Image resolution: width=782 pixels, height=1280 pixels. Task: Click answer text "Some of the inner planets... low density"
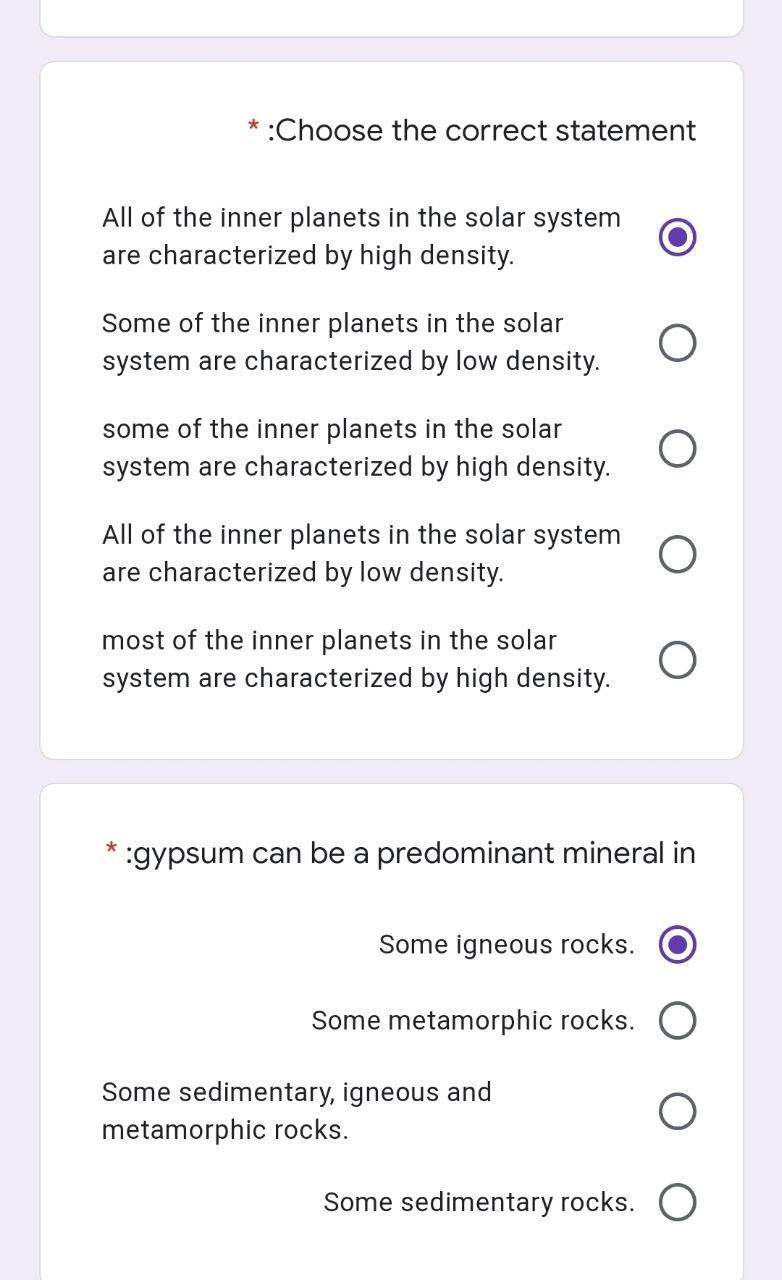(x=351, y=342)
